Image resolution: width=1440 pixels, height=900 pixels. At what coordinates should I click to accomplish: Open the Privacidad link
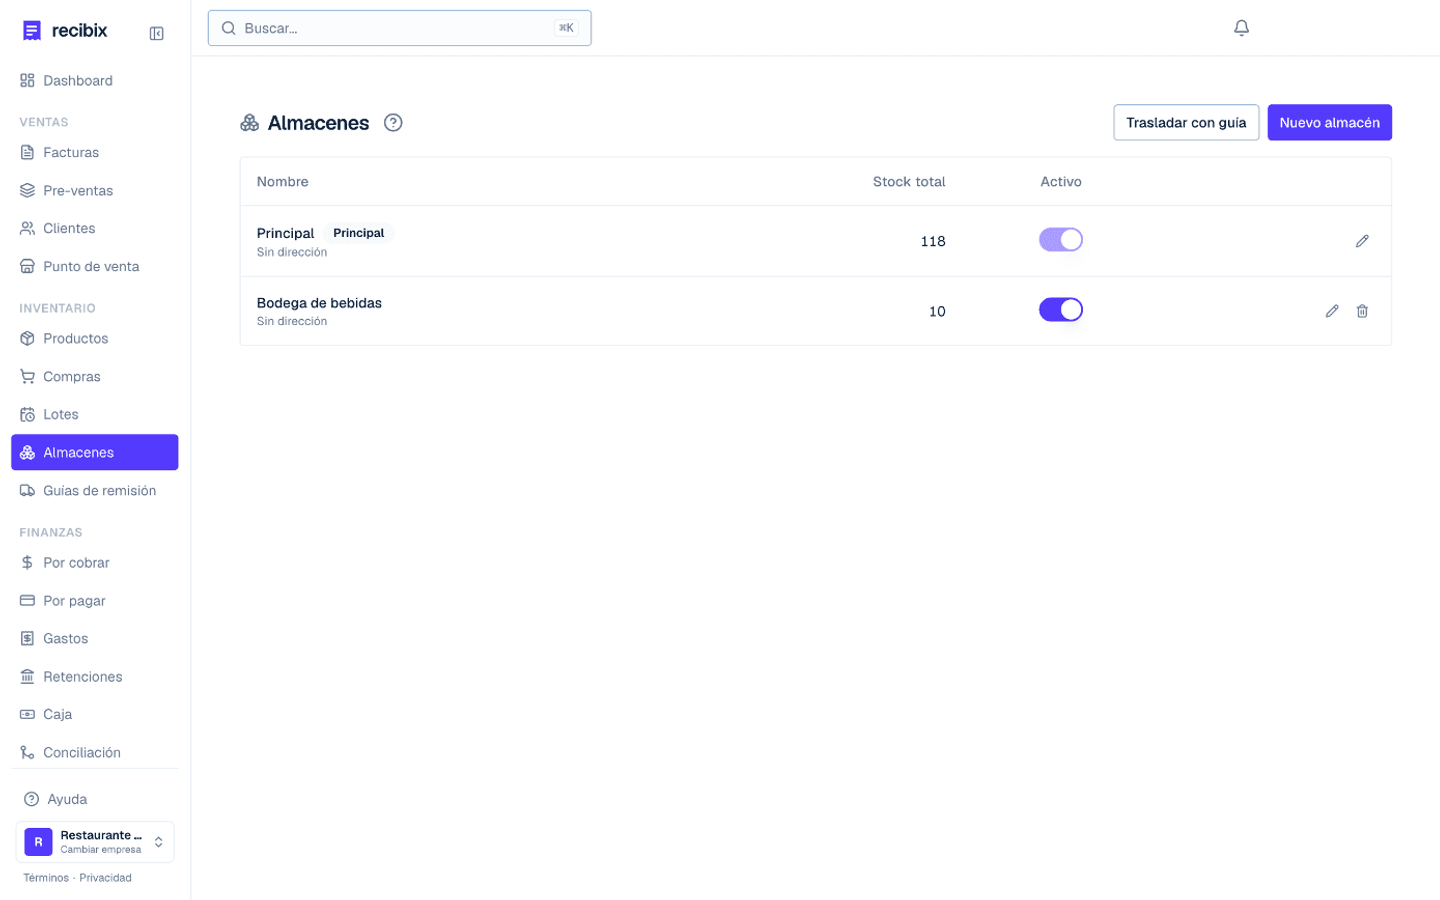tap(105, 878)
